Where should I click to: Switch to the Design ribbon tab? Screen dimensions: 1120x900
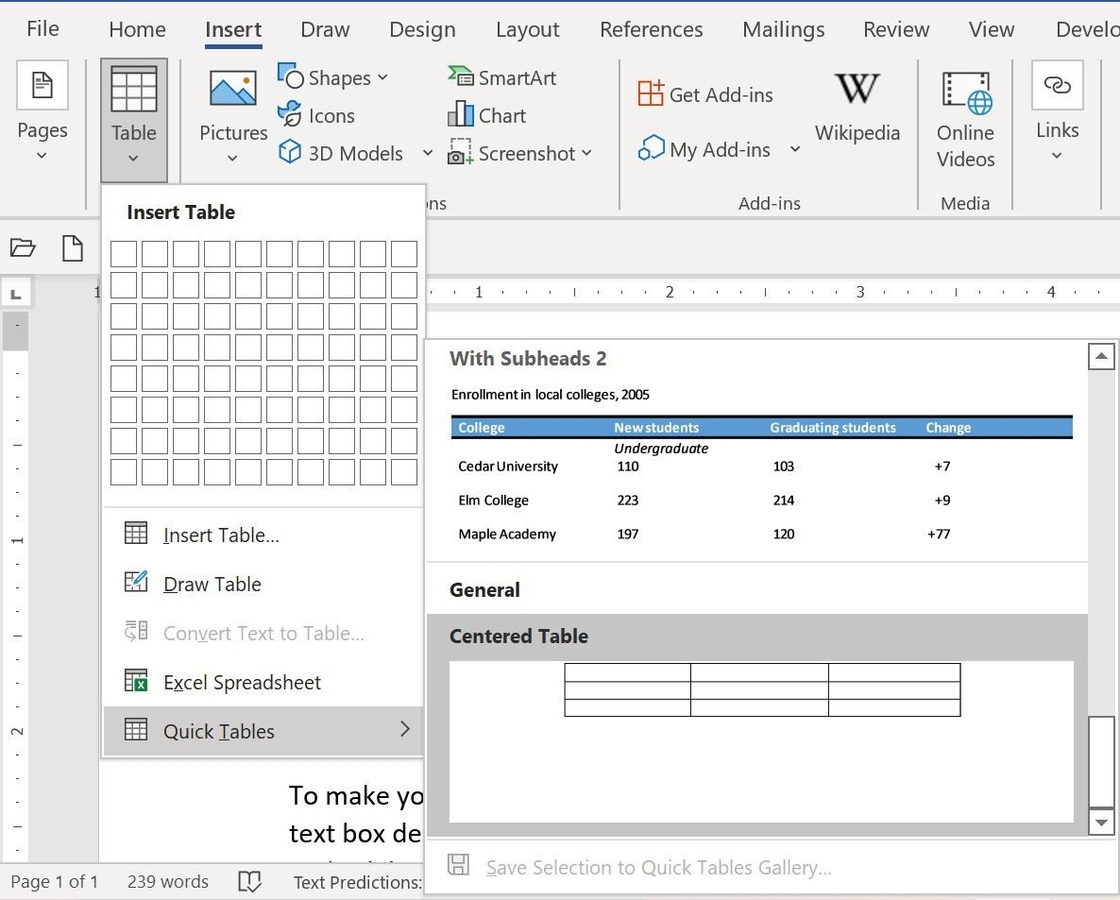point(422,29)
